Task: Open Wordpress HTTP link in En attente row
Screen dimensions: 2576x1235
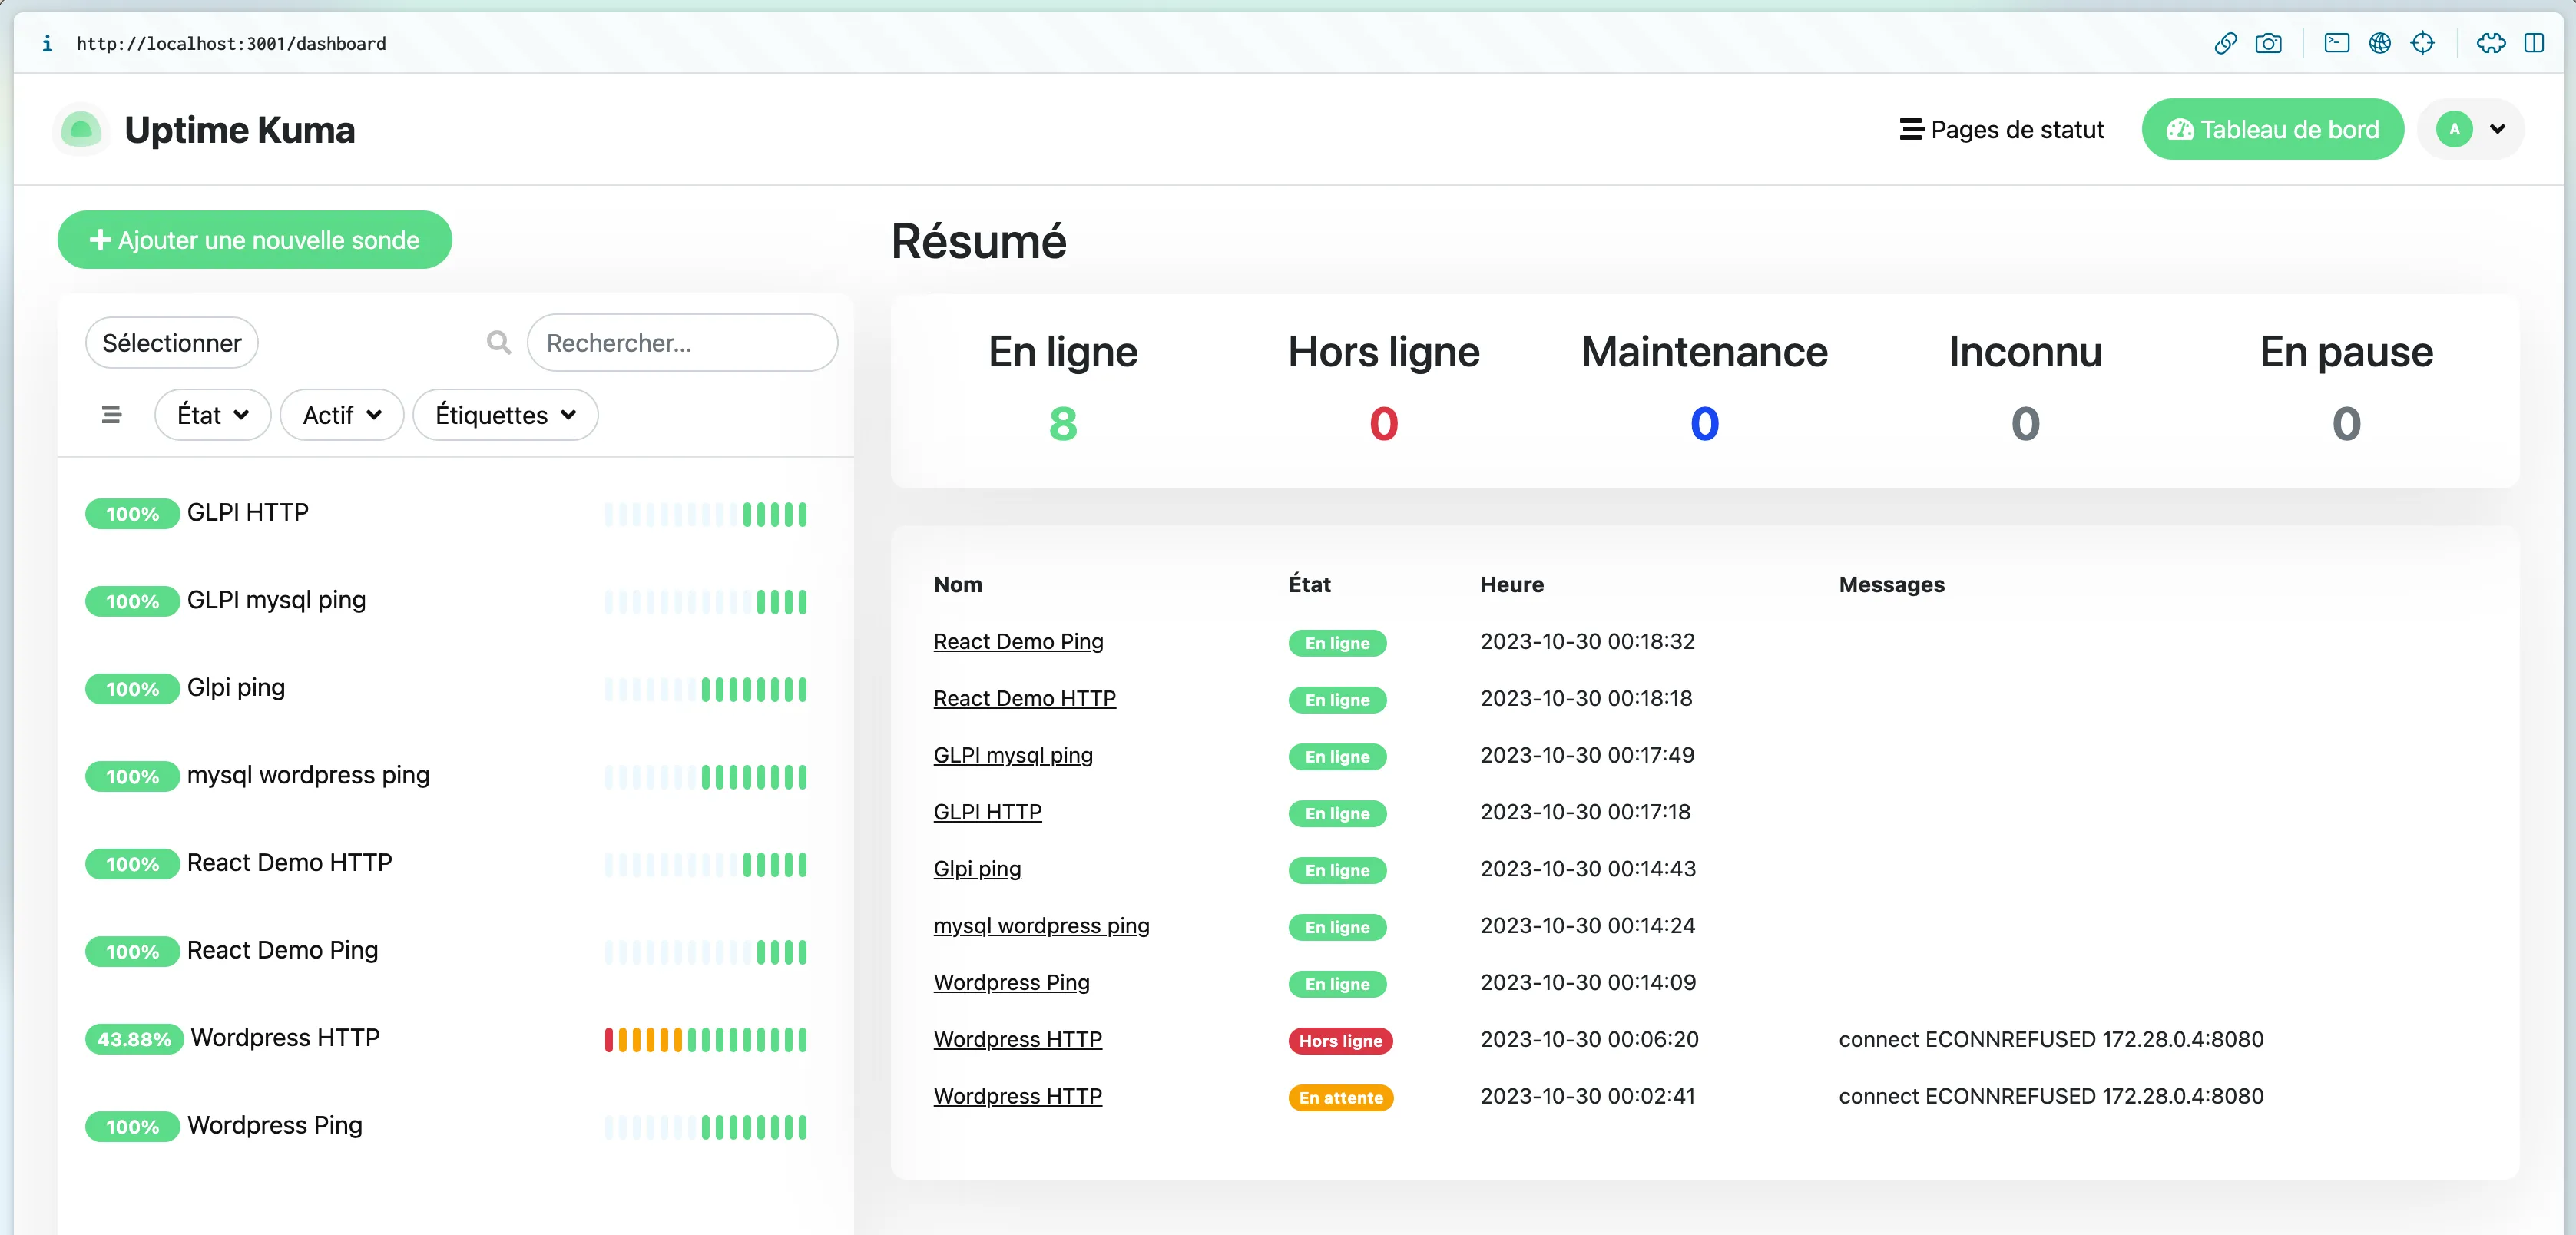Action: pyautogui.click(x=1017, y=1097)
